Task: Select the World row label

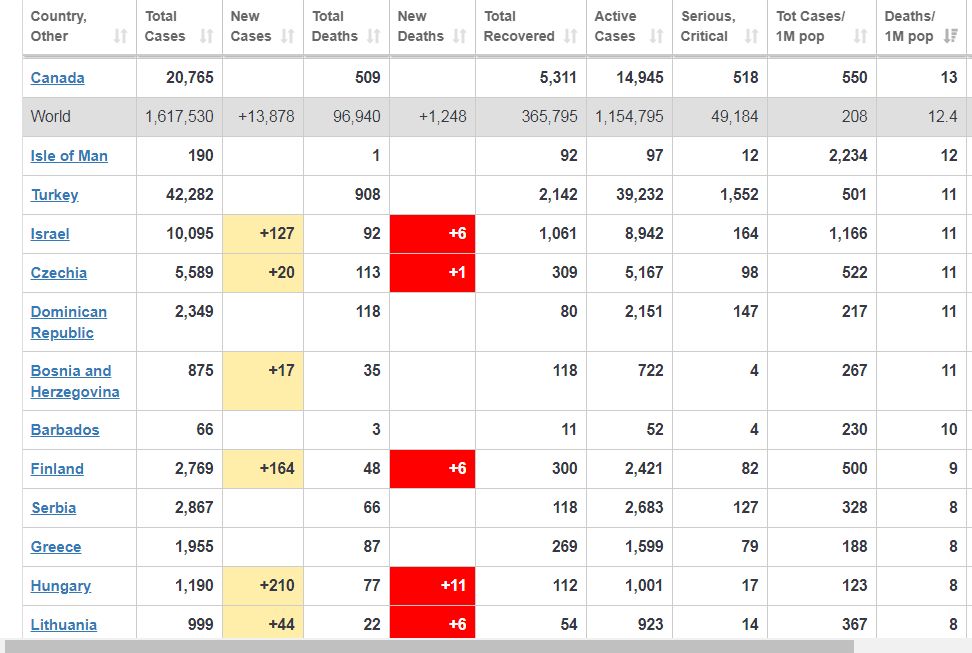Action: click(51, 117)
